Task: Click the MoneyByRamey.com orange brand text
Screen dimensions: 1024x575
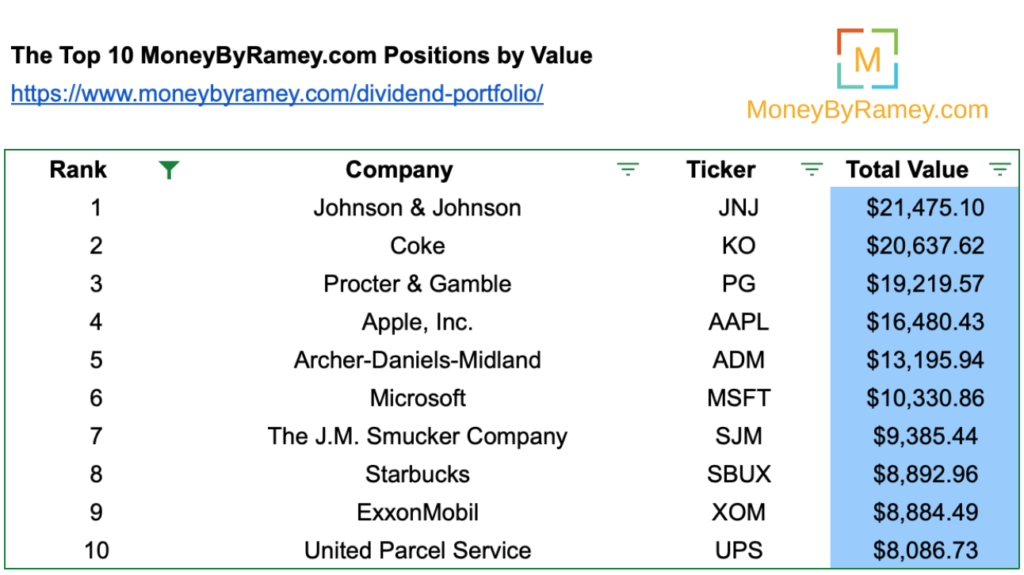Action: click(867, 110)
